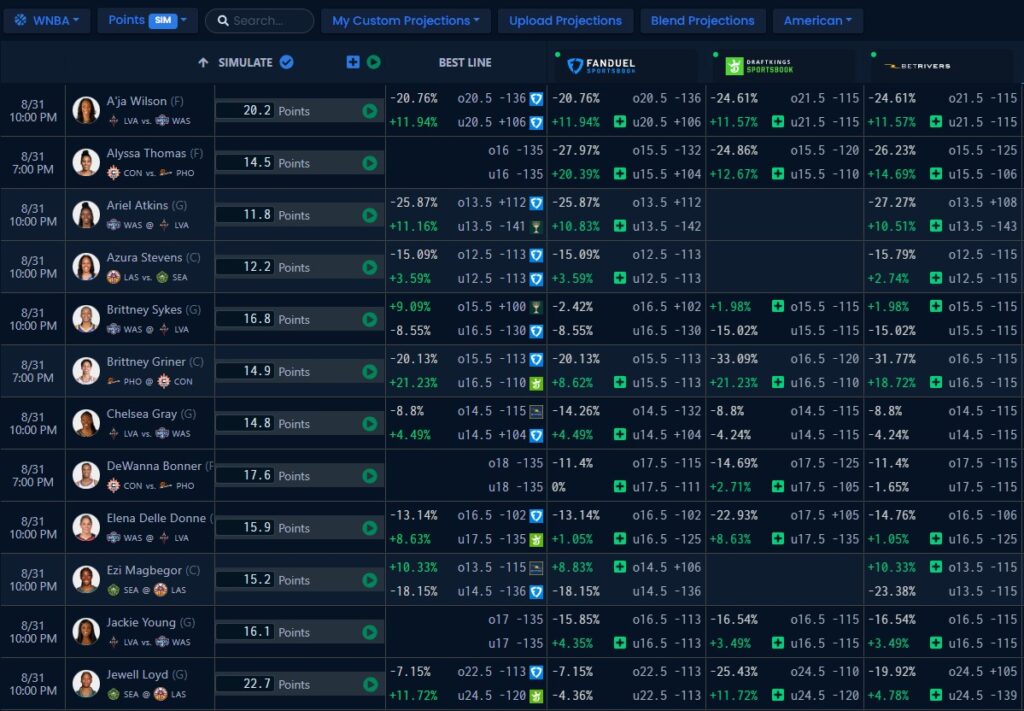1024x711 pixels.
Task: Run simulation for Ezi Magbegor row
Action: tap(370, 580)
